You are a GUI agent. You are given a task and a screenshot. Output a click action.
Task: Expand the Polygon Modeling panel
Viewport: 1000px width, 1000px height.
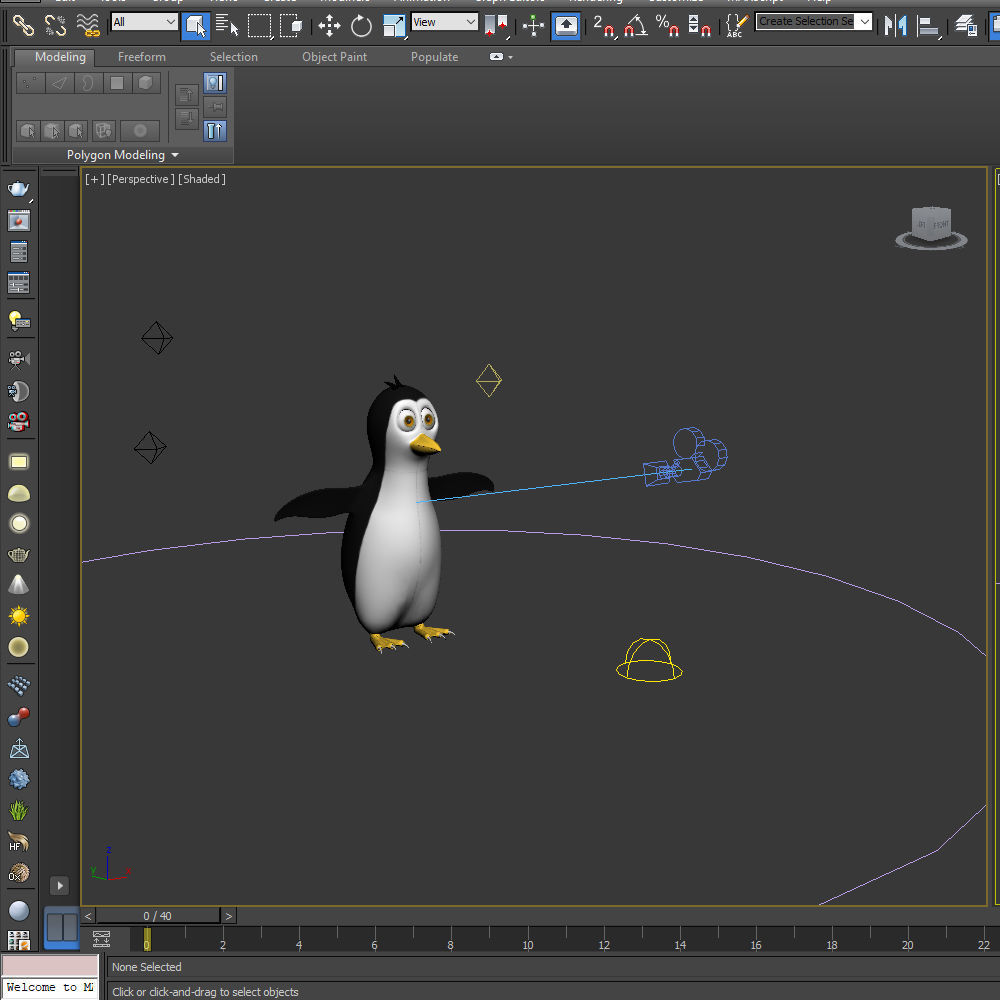pos(122,155)
